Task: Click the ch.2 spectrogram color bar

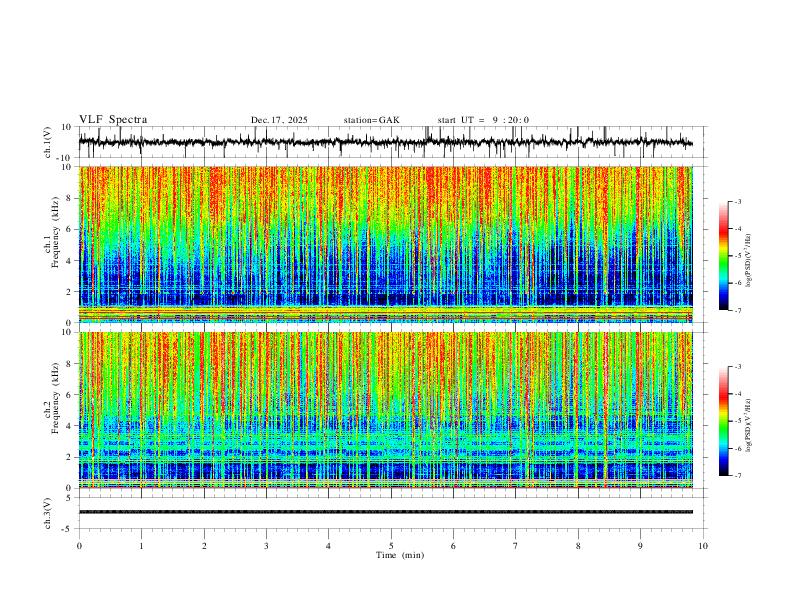Action: click(x=723, y=421)
